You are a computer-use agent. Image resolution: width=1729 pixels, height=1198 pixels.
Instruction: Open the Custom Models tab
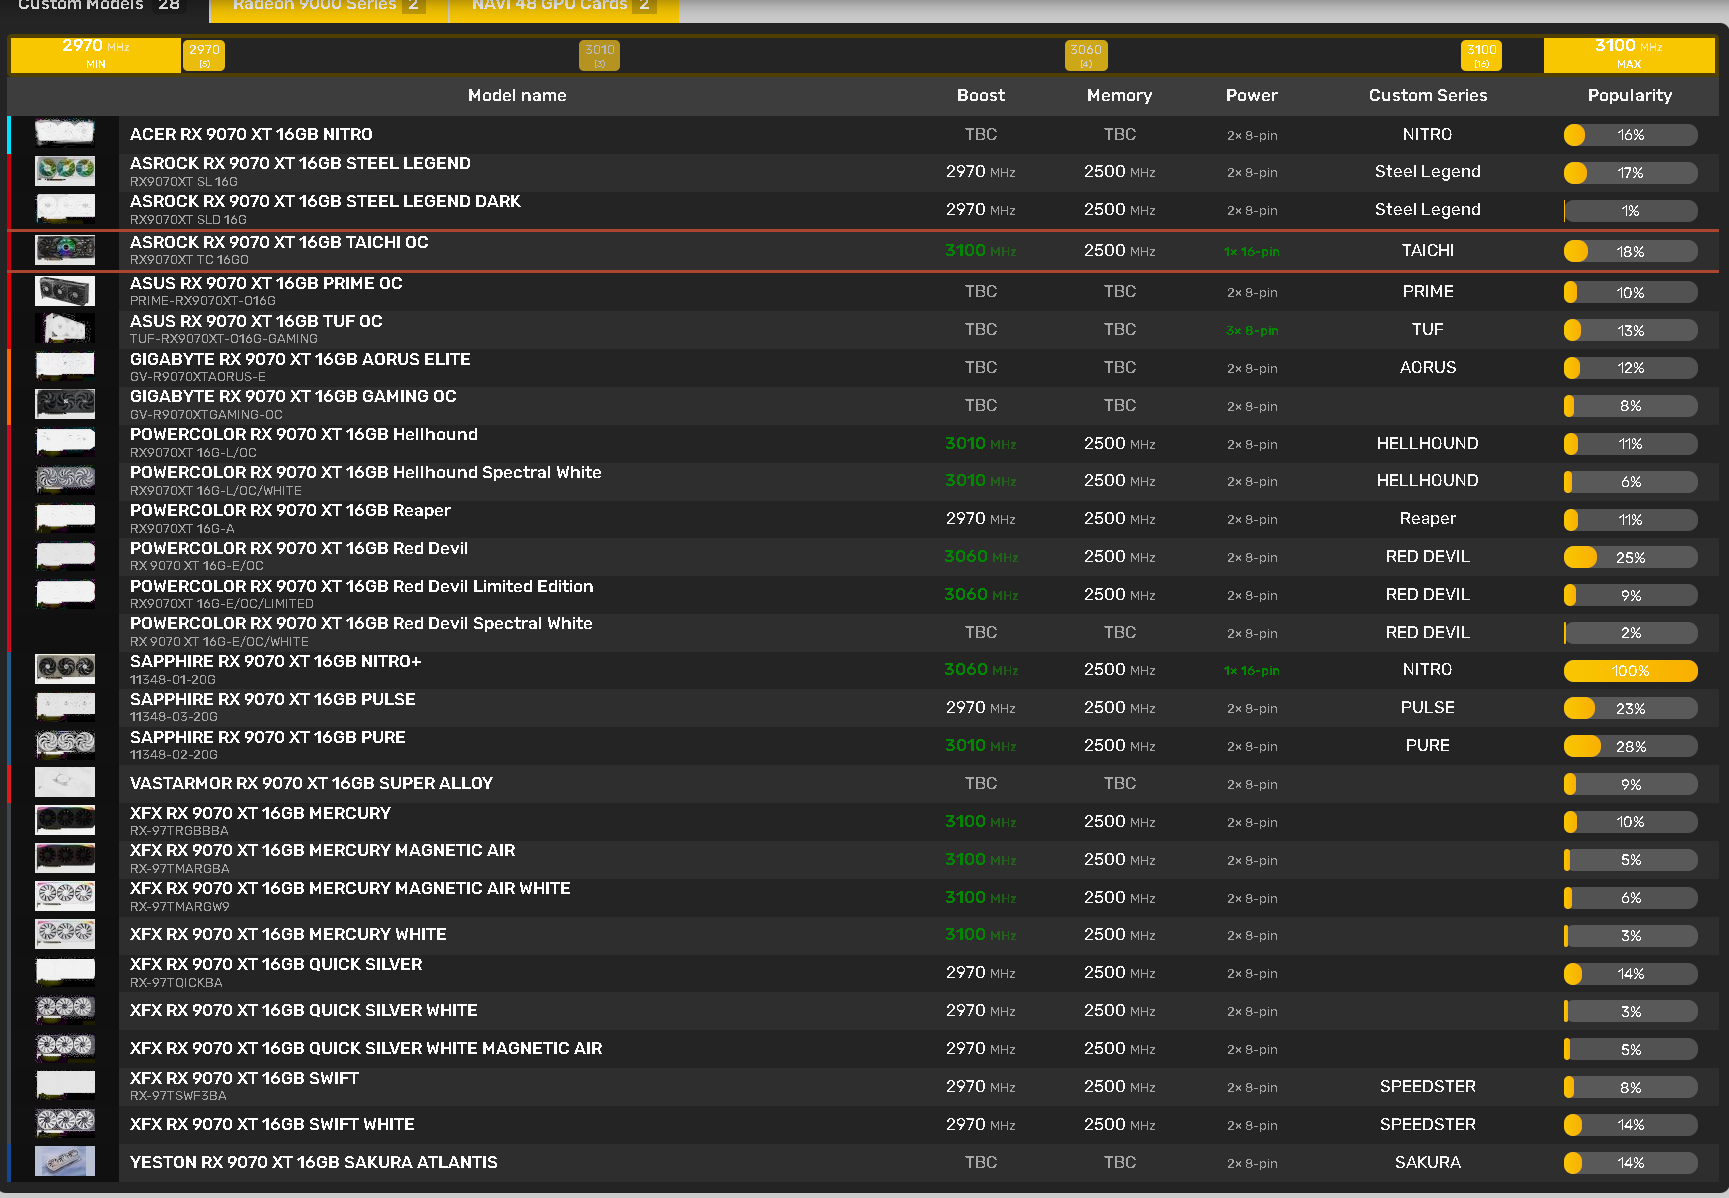[104, 8]
